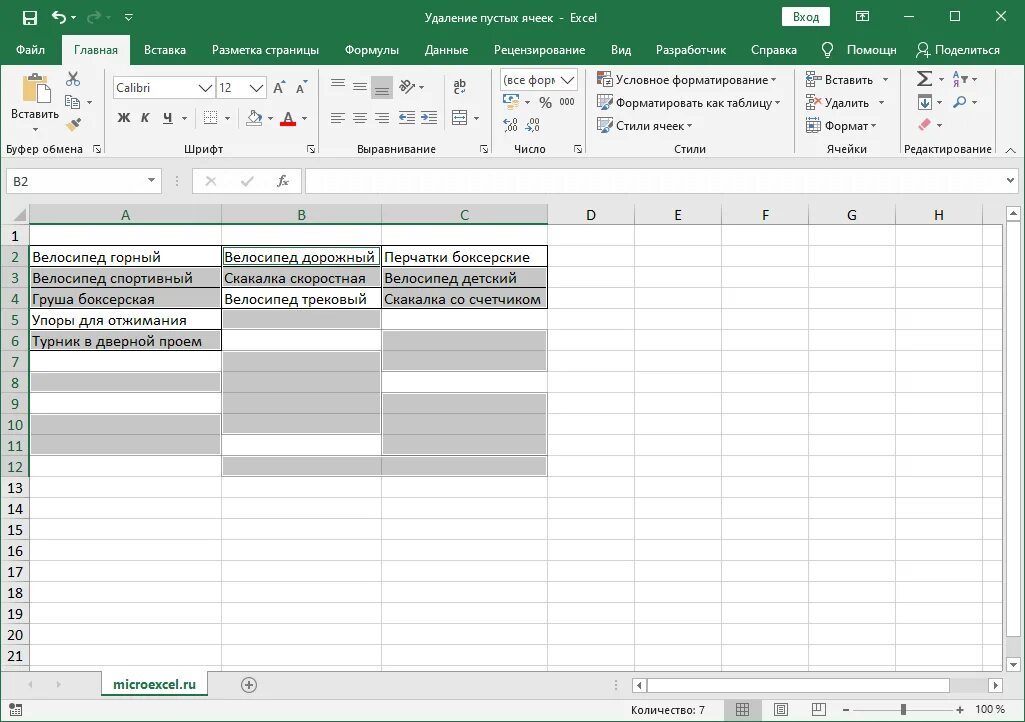Screen dimensions: 1025x722
Task: Expand Условное форматирование menu
Action: [x=686, y=80]
